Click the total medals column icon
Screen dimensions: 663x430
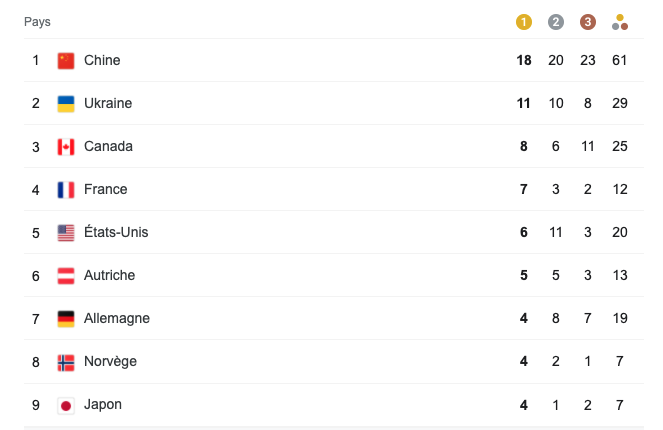tap(620, 22)
